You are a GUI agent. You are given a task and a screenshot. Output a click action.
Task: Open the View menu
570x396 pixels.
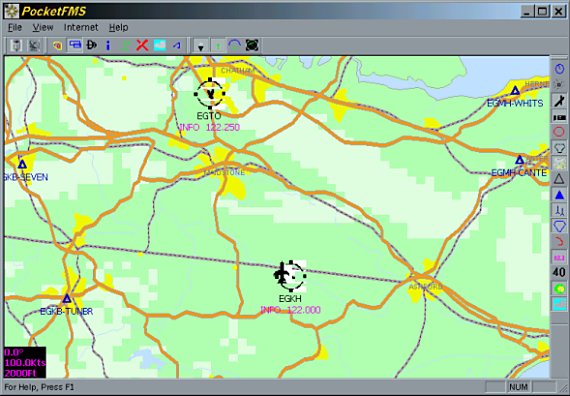(43, 27)
